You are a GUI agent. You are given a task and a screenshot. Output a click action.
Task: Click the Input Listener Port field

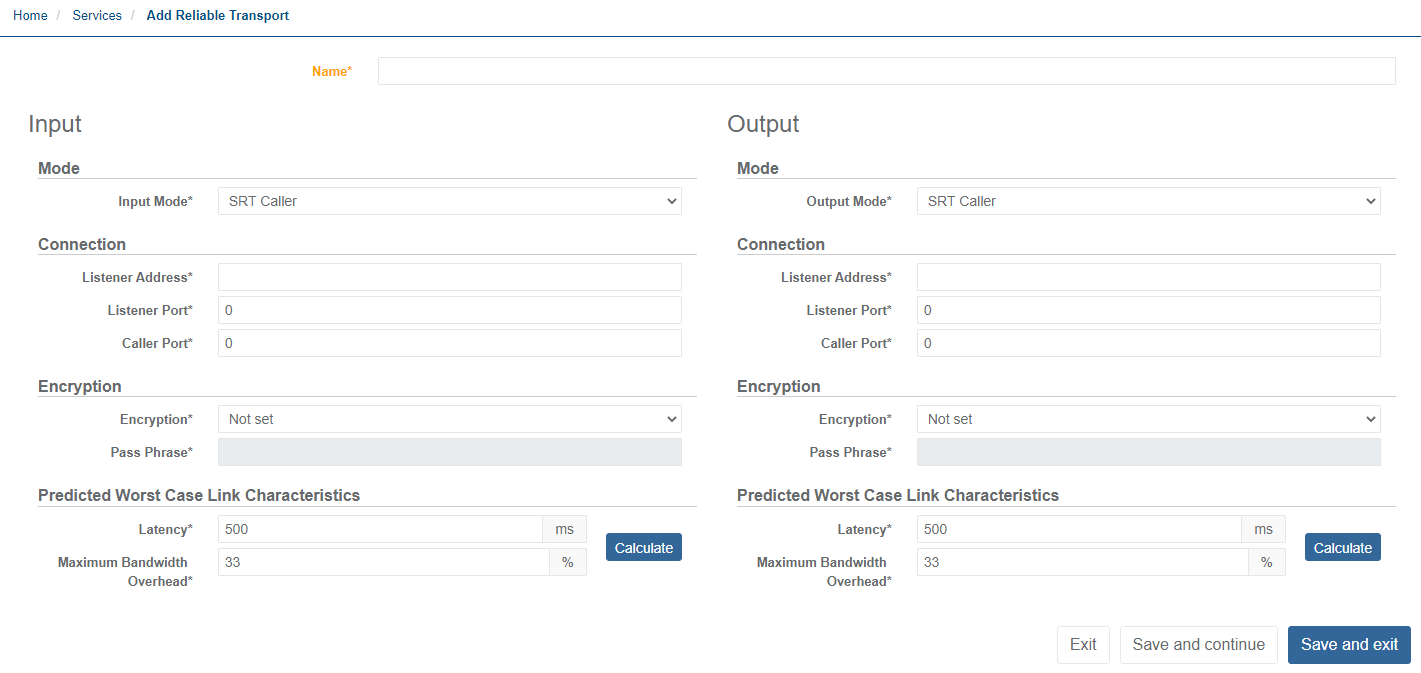click(x=449, y=310)
